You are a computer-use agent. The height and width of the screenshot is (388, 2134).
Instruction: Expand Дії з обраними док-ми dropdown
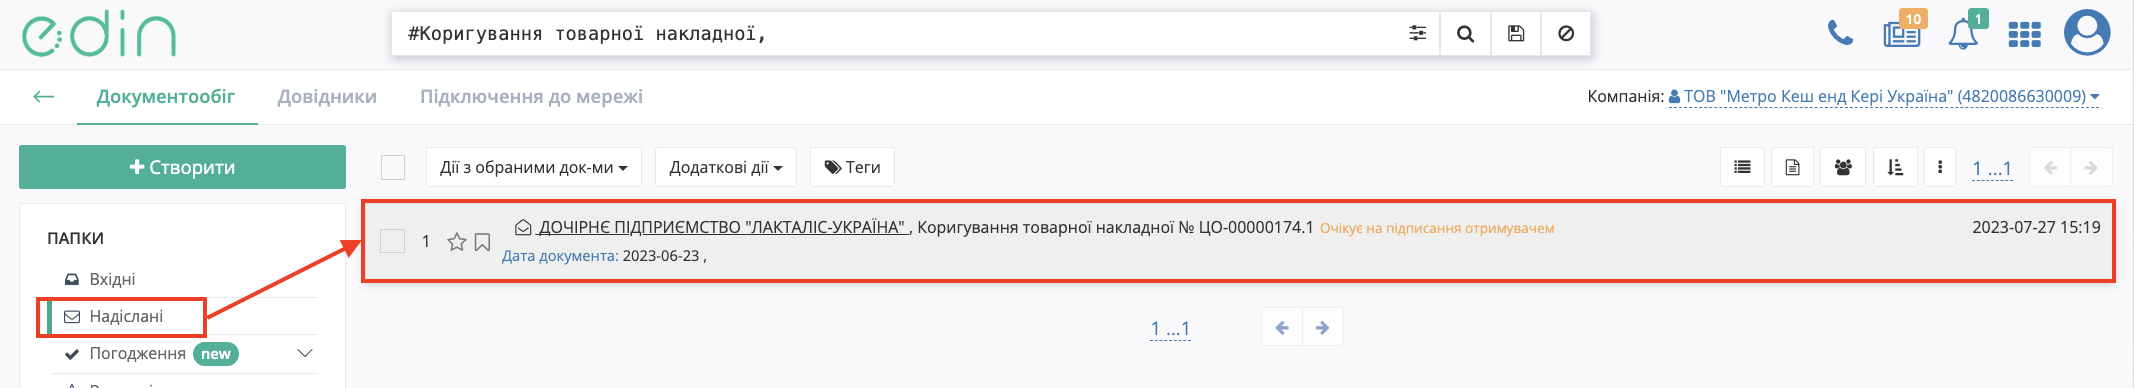point(534,167)
